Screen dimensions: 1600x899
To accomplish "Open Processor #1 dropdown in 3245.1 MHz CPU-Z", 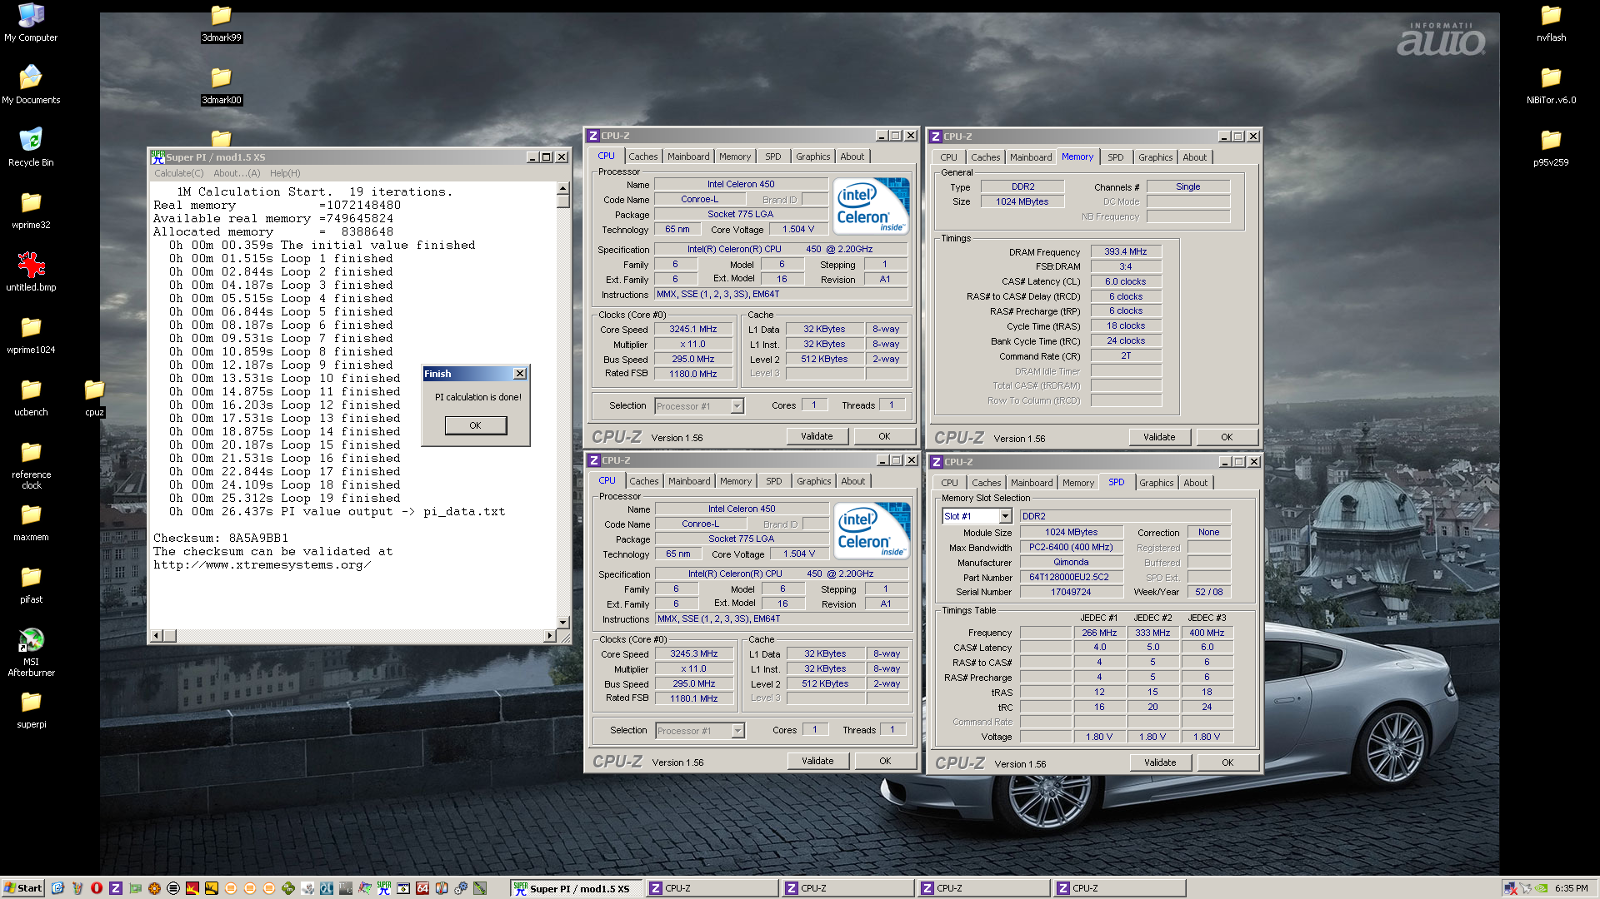I will pos(737,406).
